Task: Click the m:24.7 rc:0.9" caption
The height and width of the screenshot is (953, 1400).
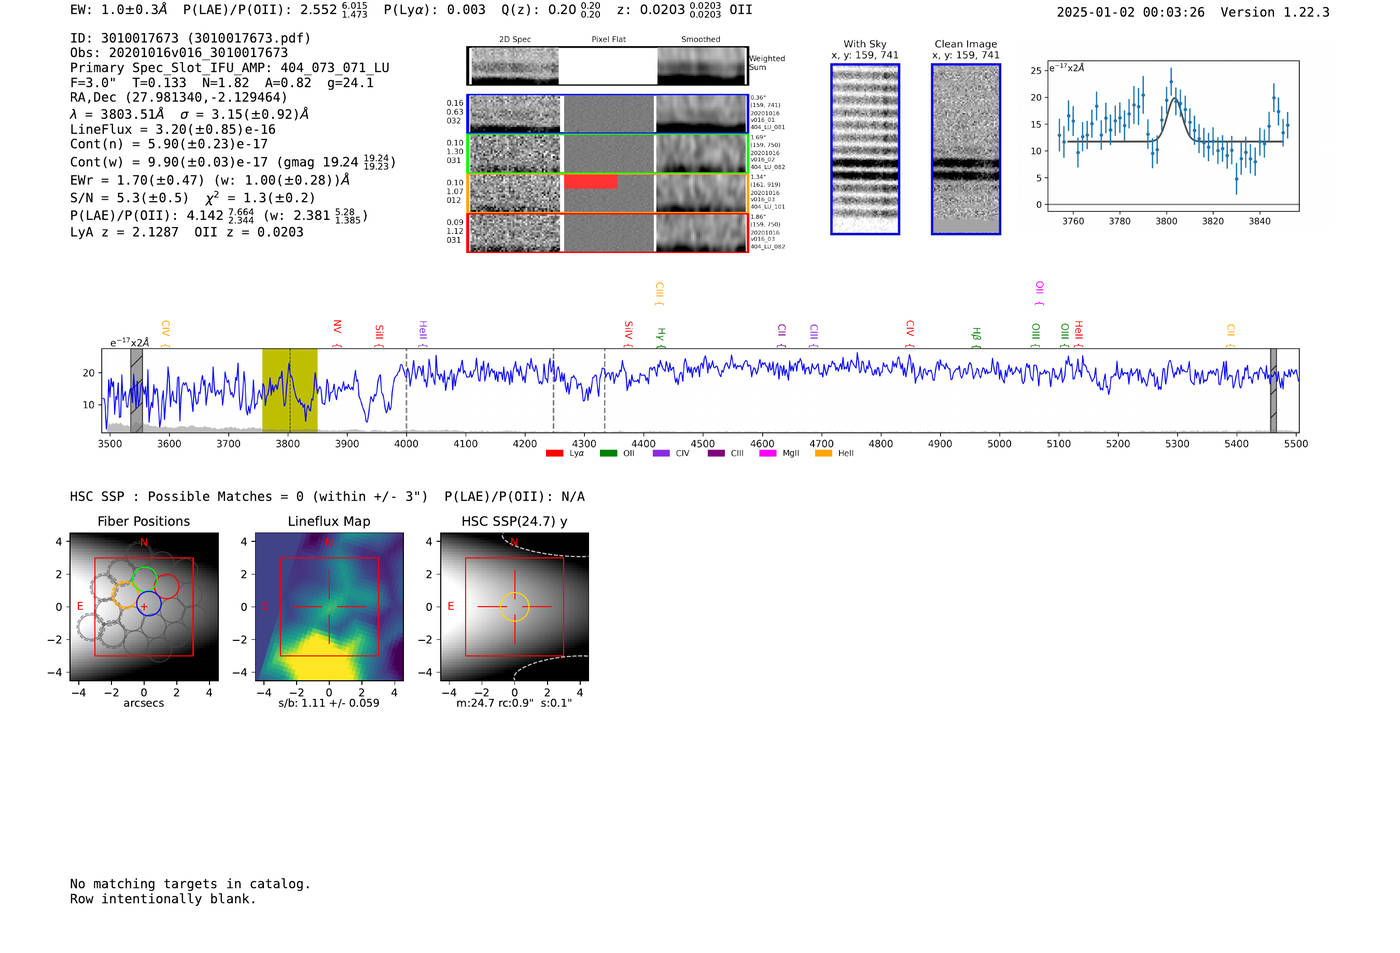Action: click(x=514, y=703)
